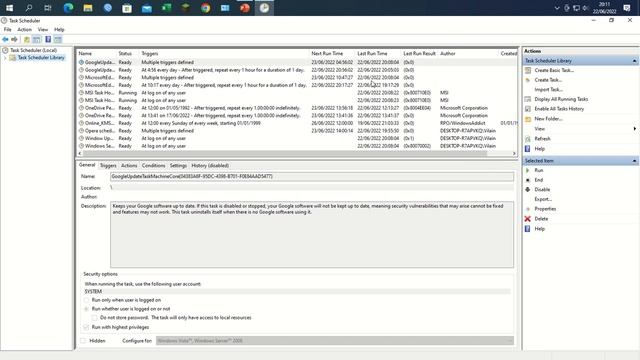
Task: Open the taskbar search icon
Action: [29, 8]
